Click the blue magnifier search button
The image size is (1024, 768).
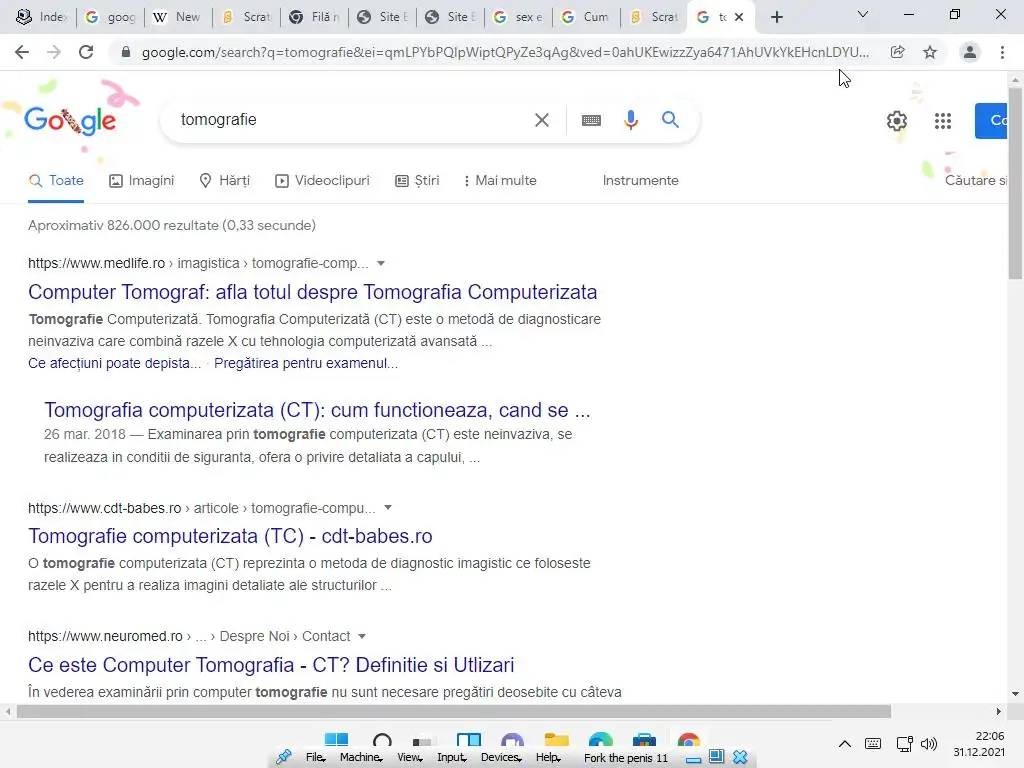coord(670,120)
